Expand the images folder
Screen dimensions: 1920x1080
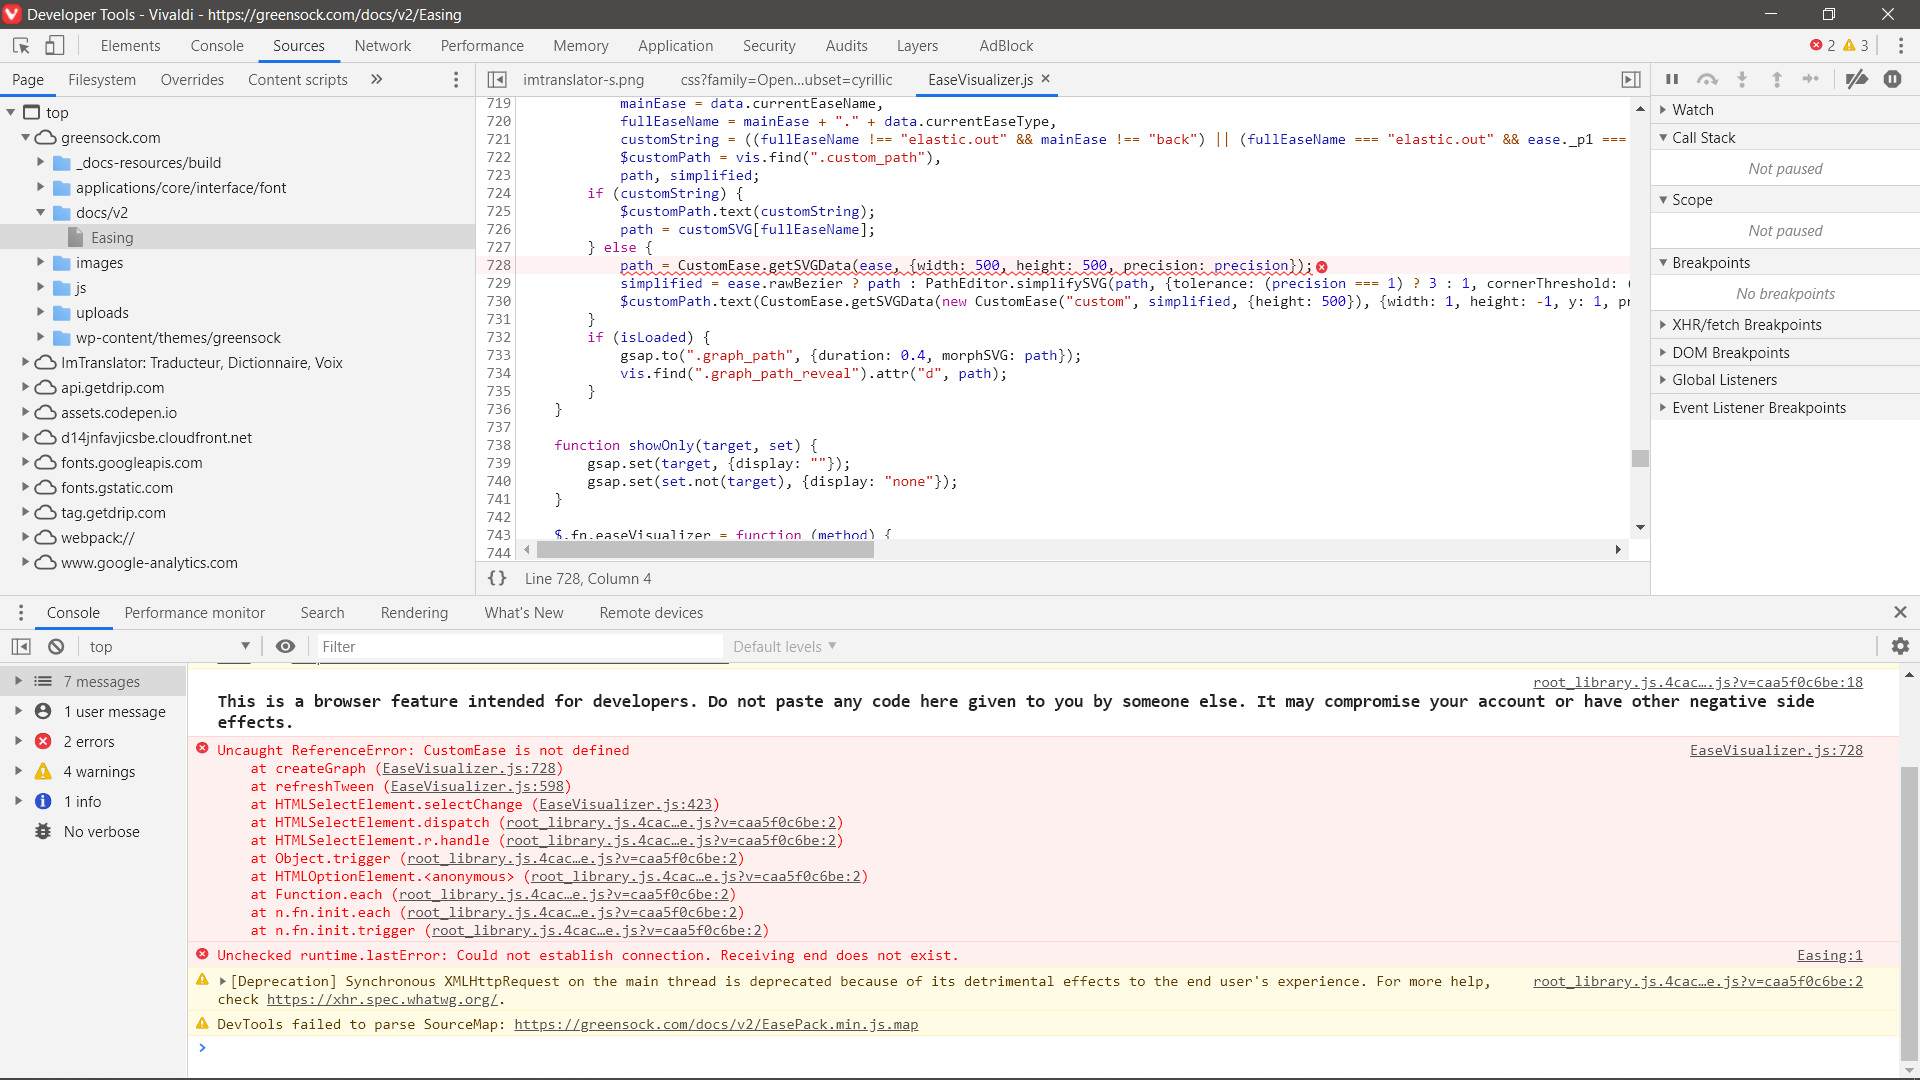point(41,262)
